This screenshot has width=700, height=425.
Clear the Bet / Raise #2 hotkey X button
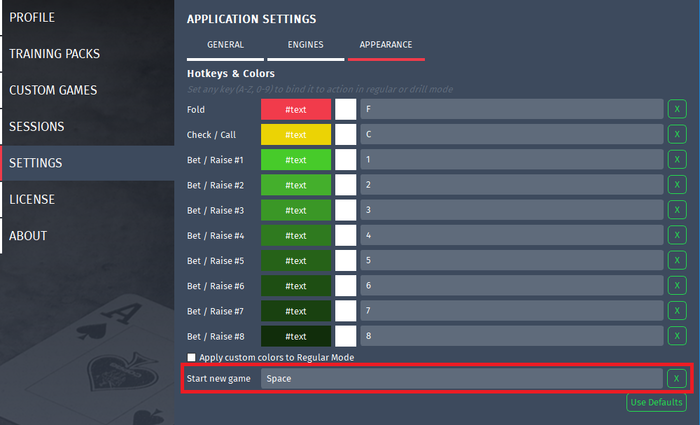(x=677, y=185)
